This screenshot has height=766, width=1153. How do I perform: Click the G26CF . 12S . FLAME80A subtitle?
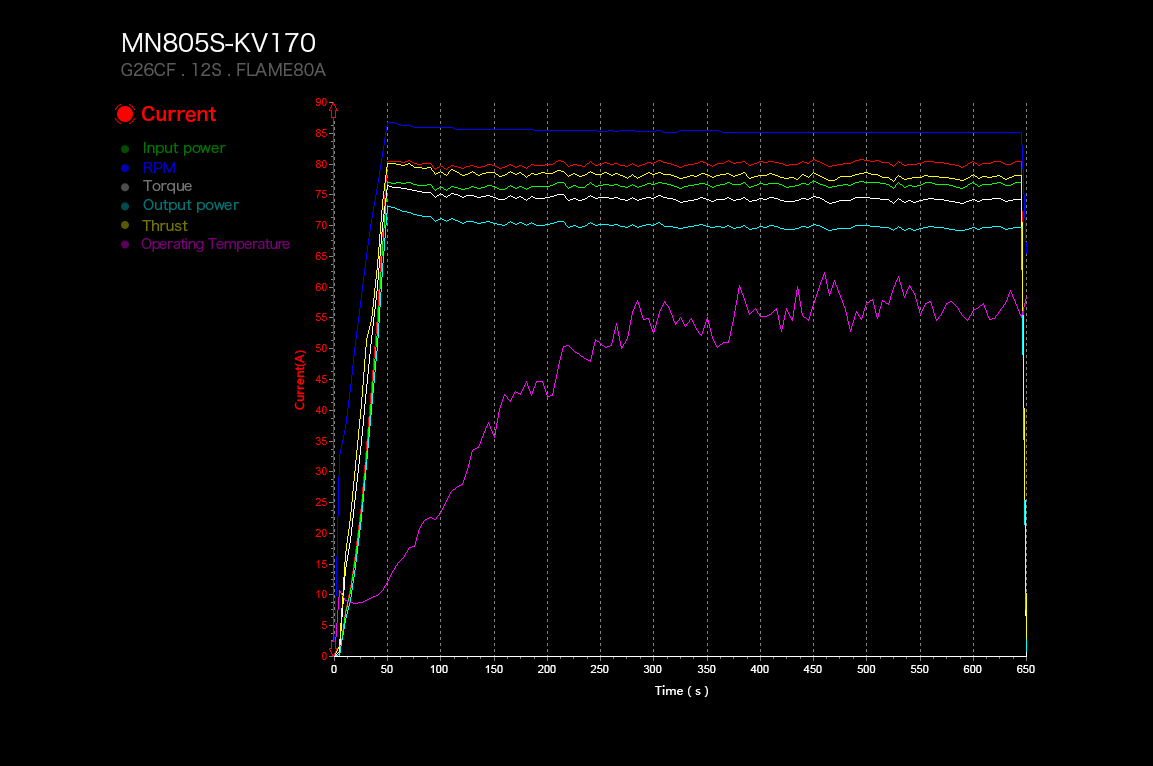pyautogui.click(x=223, y=70)
